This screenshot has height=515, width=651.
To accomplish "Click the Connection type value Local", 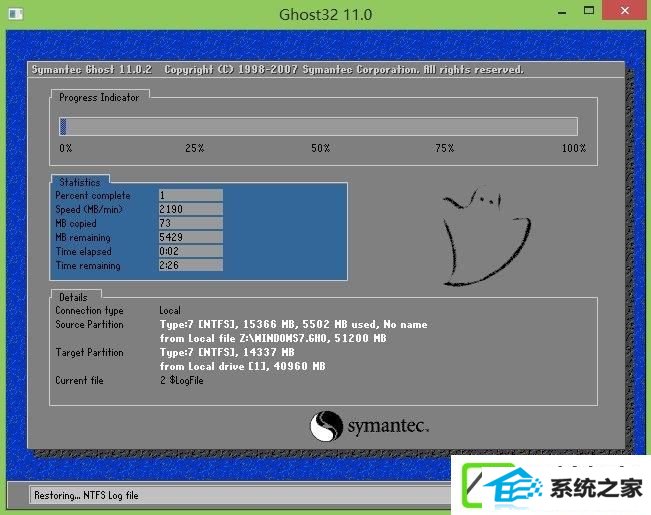I will point(170,310).
